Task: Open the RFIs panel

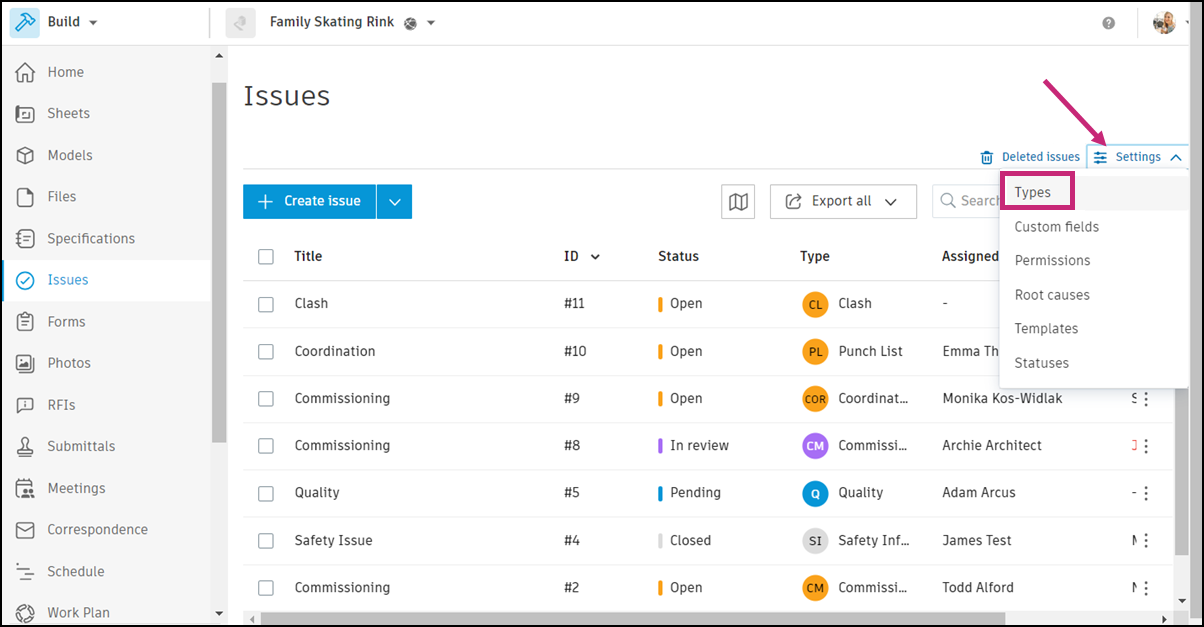Action: 62,404
